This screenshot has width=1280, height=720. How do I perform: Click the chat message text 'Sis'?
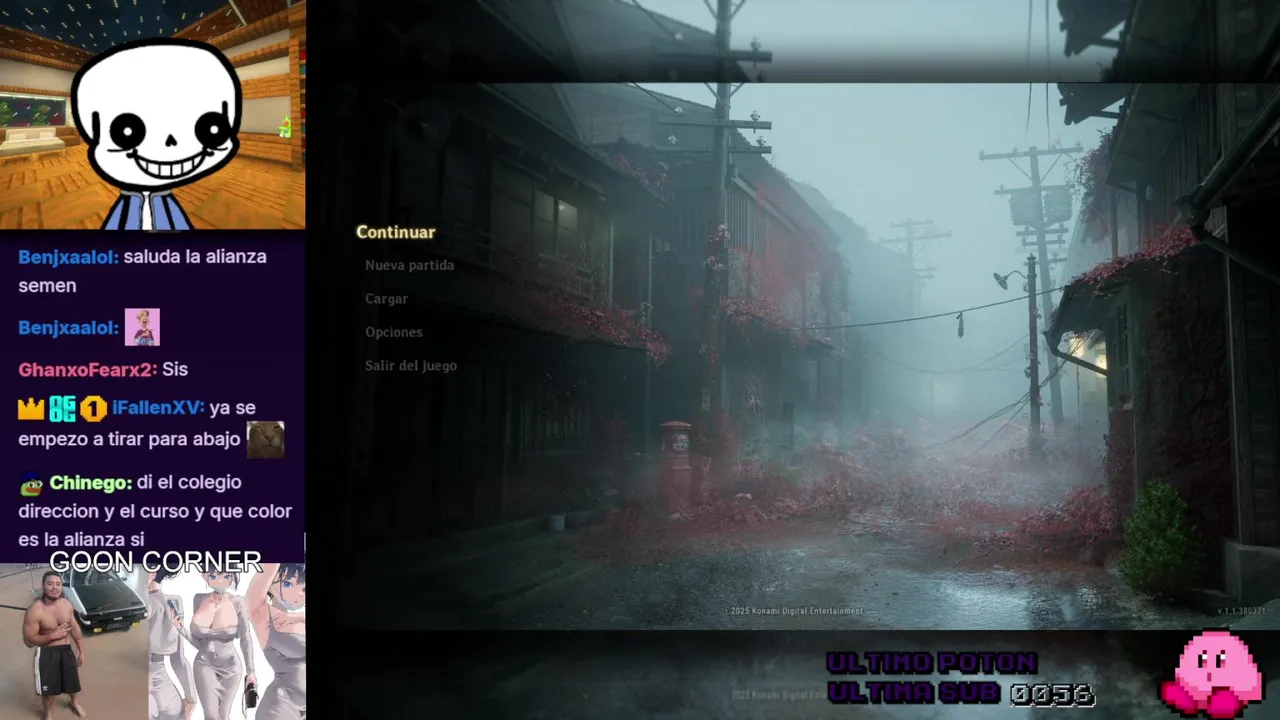pos(175,369)
